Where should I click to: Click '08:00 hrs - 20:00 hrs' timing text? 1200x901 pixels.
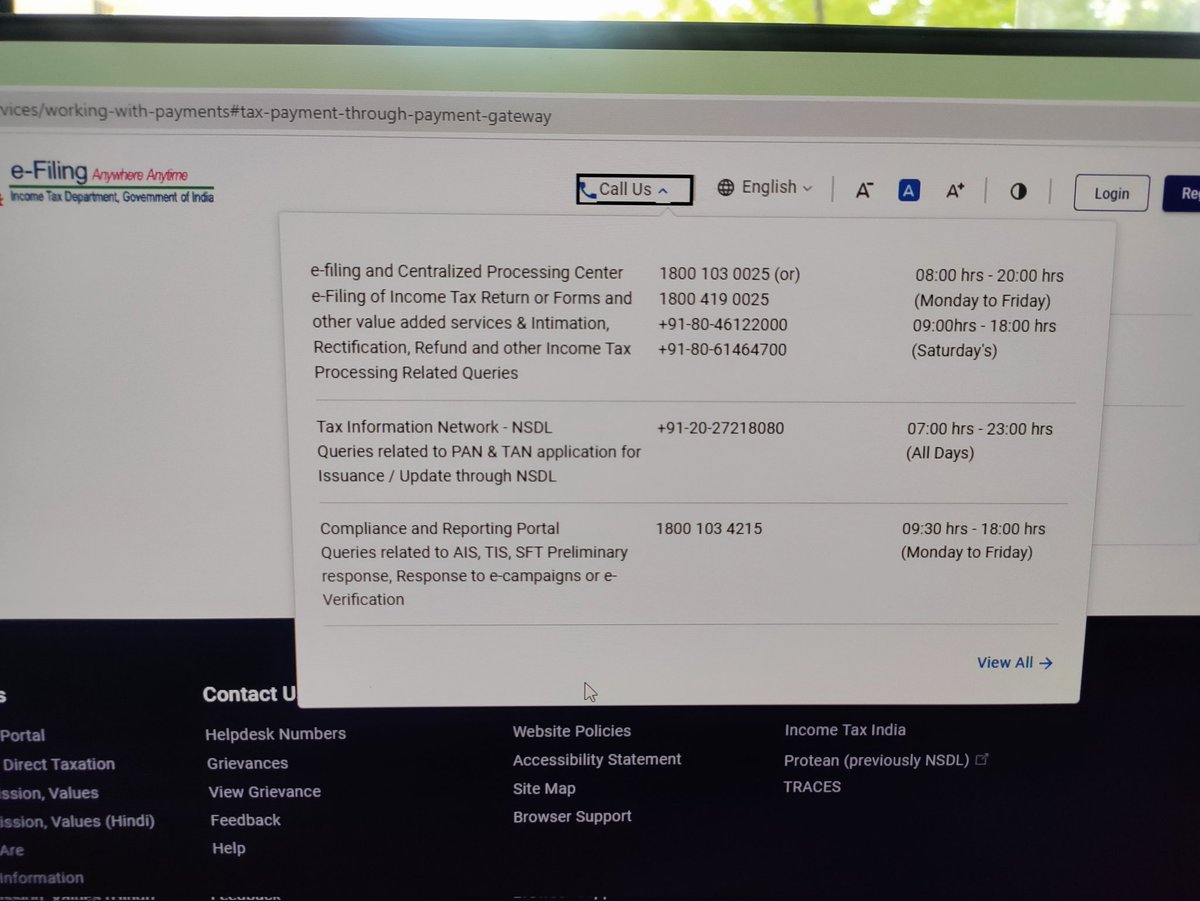pyautogui.click(x=989, y=275)
